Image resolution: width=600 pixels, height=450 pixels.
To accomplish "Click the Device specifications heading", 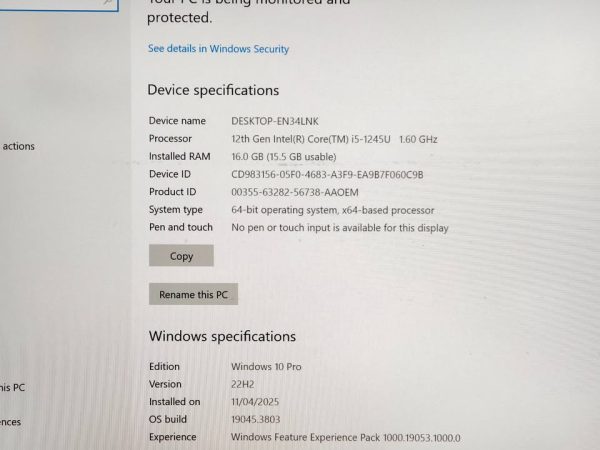I will [x=213, y=90].
